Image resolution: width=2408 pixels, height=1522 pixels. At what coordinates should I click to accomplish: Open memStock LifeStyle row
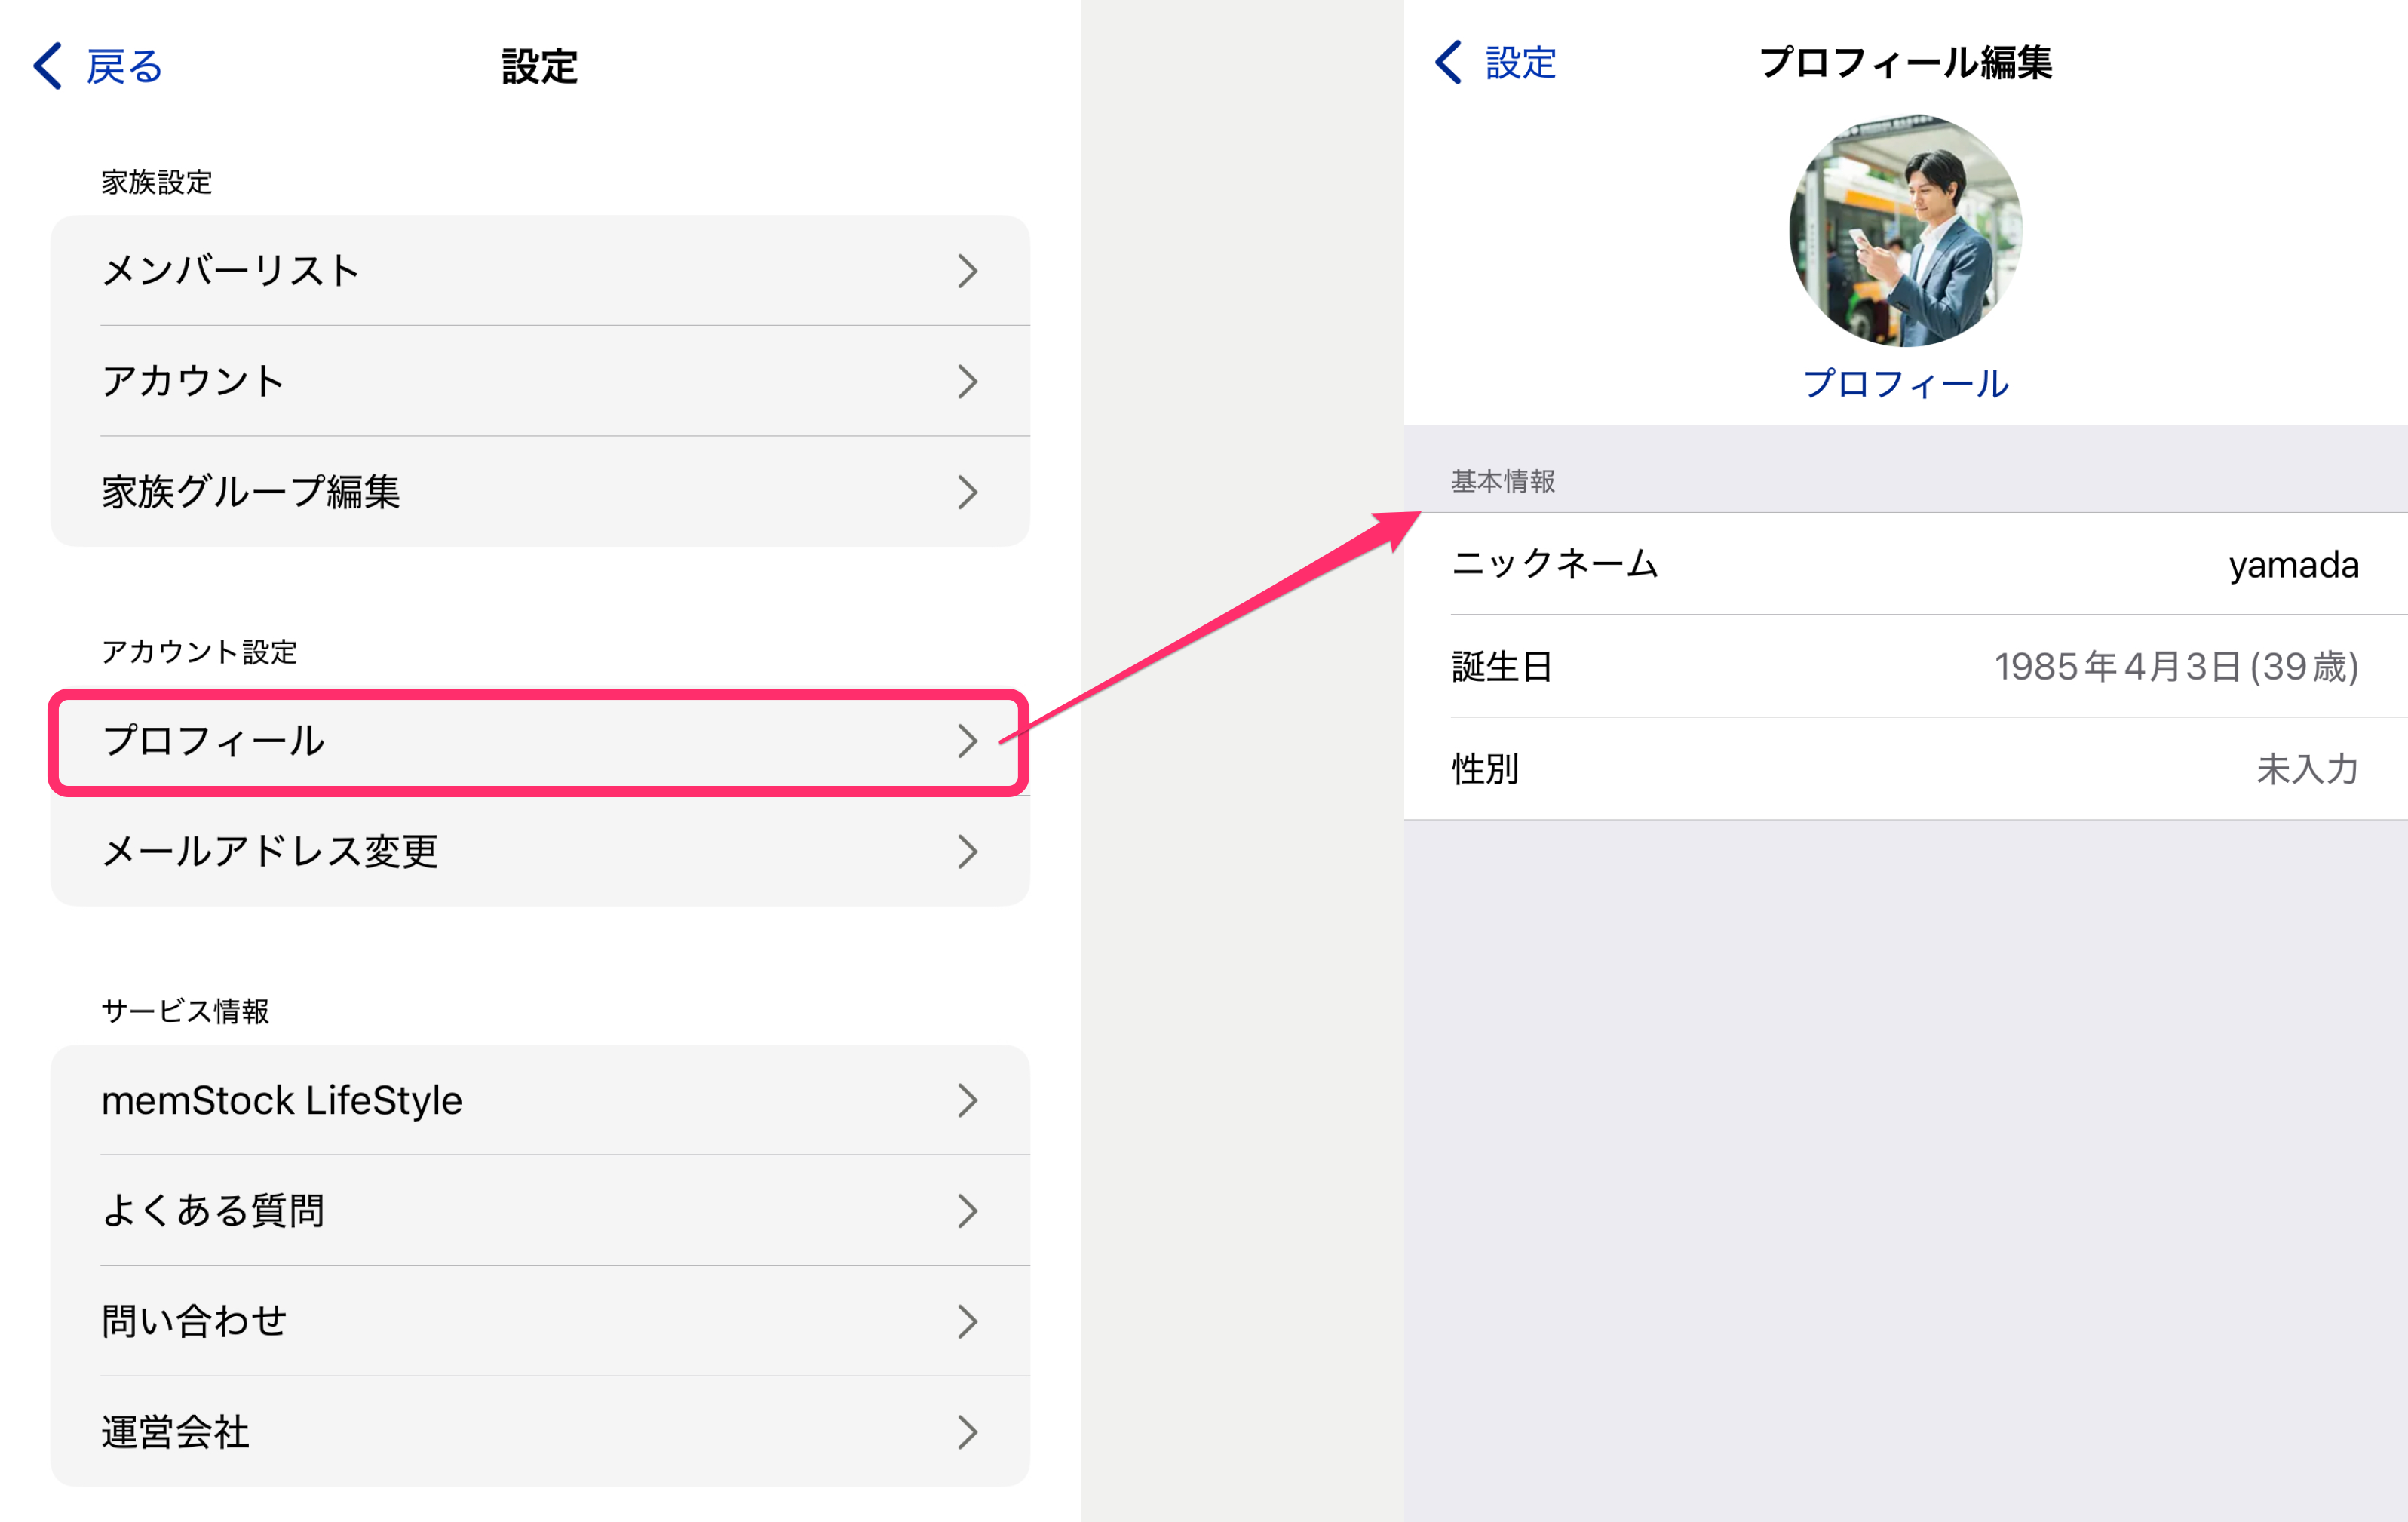[x=282, y=1100]
